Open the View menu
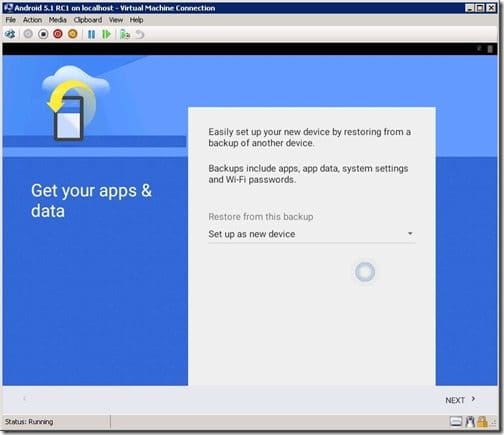 [116, 20]
